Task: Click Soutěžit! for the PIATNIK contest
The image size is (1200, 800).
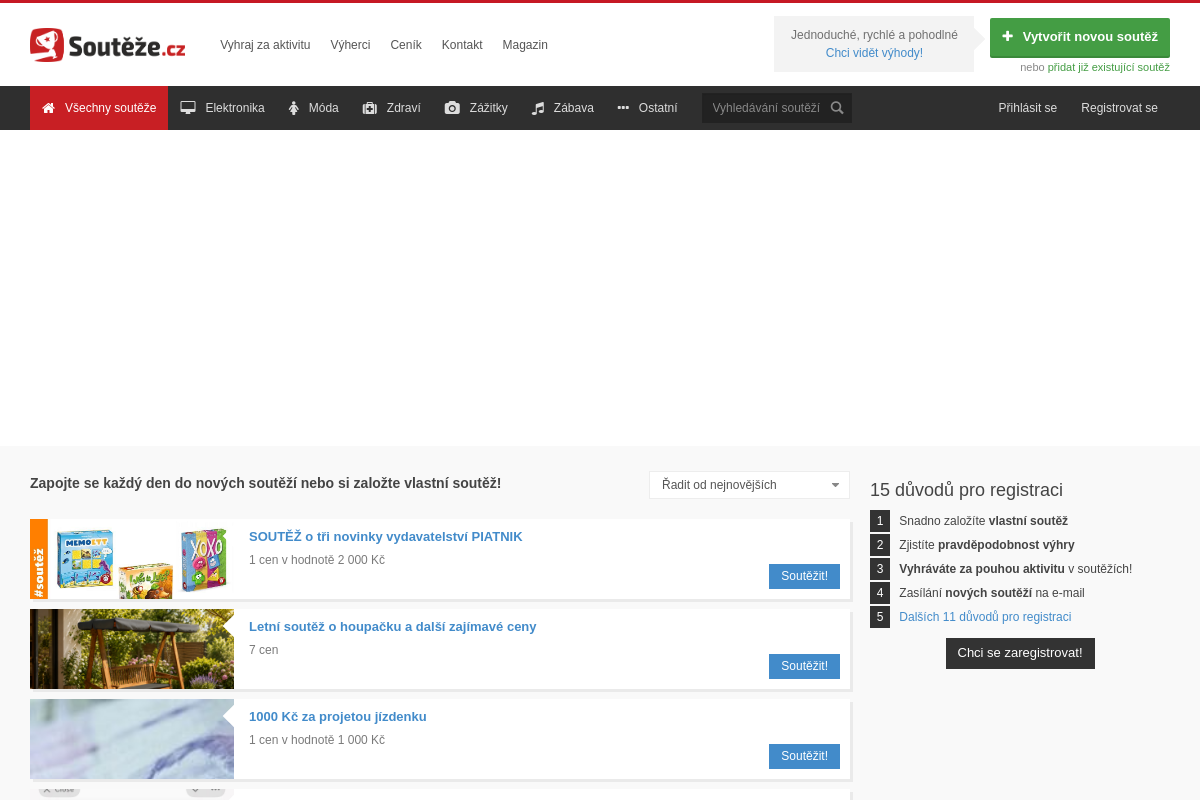Action: pos(804,576)
